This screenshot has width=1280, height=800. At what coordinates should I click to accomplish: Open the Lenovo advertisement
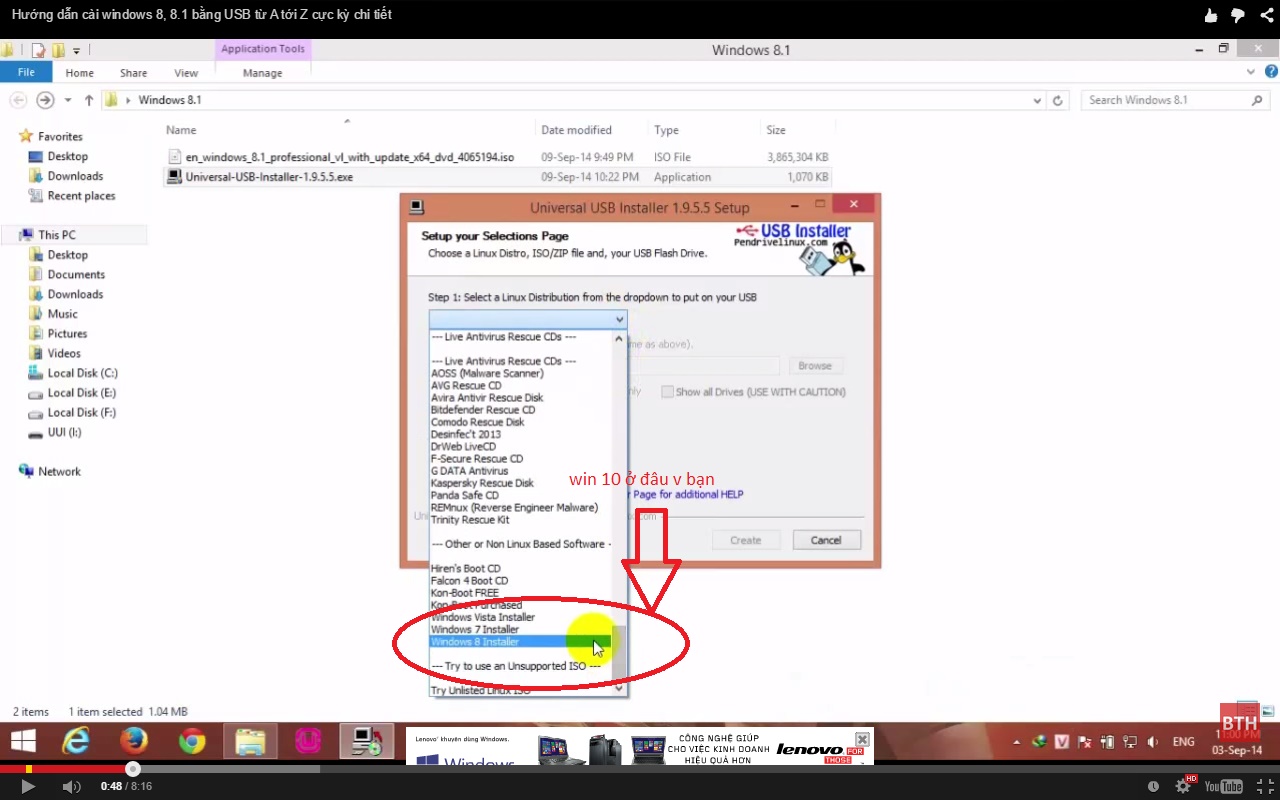[x=640, y=747]
